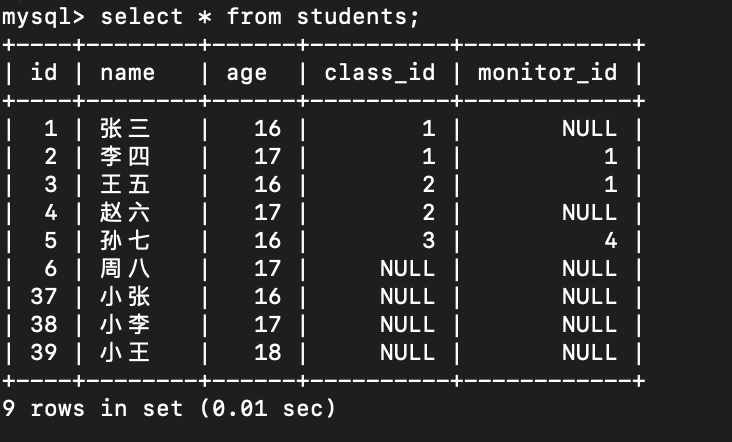Select the name 周八 in the table
732x442 pixels.
[x=125, y=268]
